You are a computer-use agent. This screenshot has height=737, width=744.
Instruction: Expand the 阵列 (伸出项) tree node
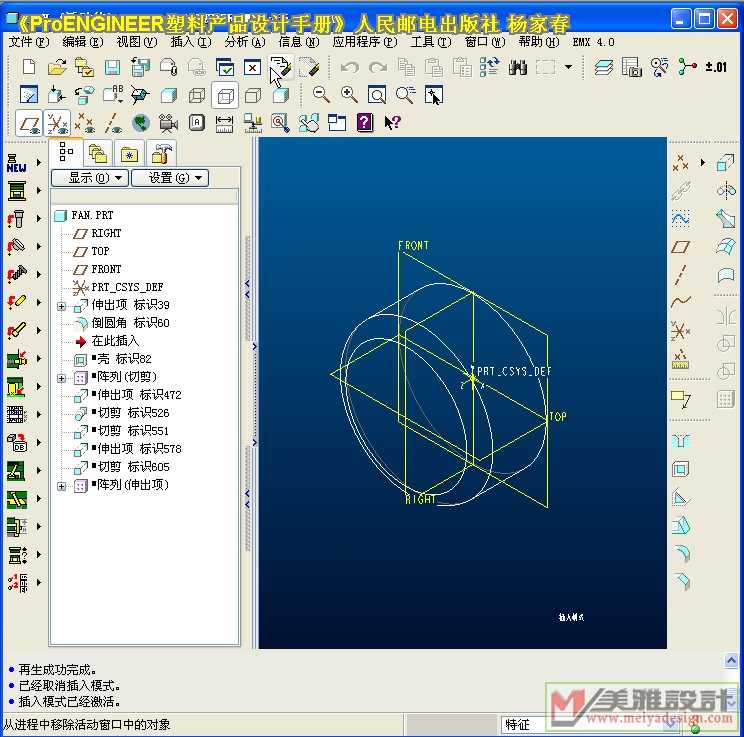click(61, 486)
